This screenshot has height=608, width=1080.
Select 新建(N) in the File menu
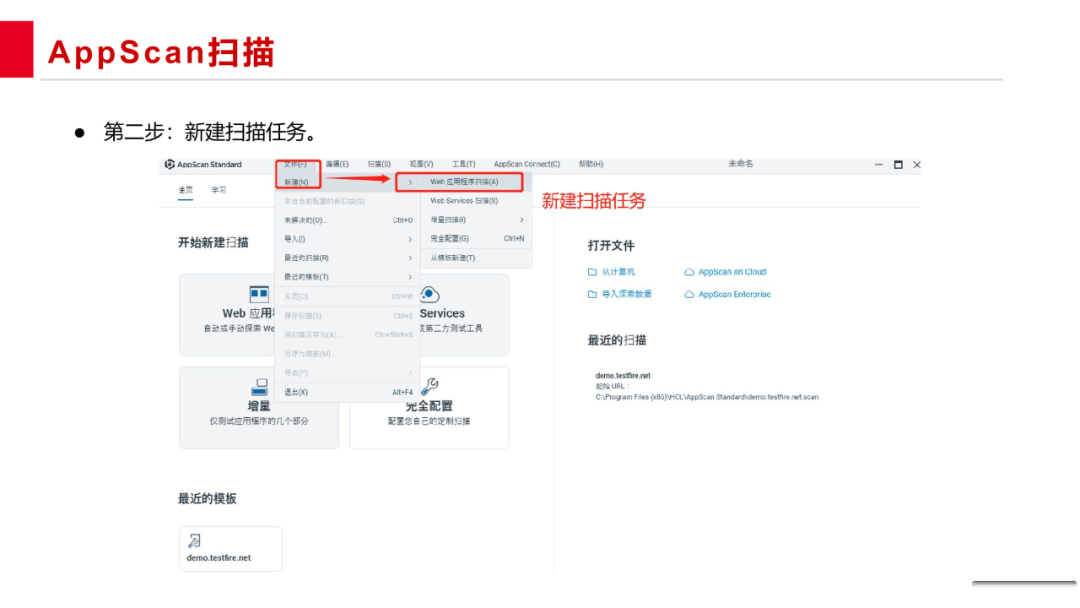tap(347, 182)
